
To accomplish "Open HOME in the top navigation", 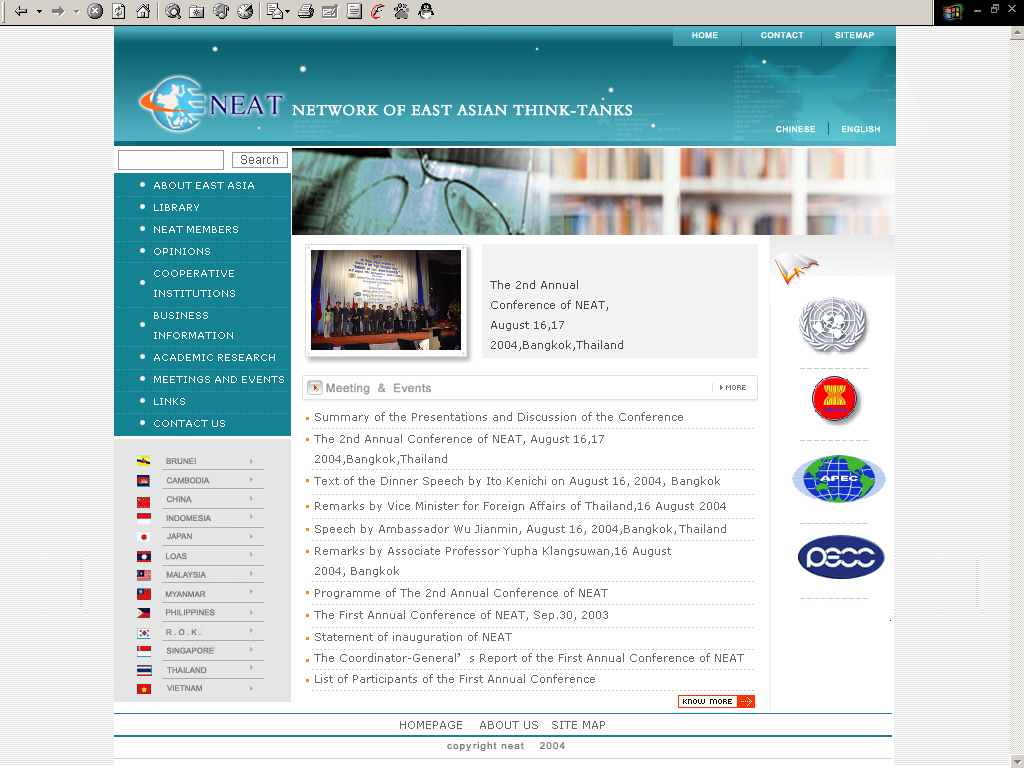I will point(705,35).
